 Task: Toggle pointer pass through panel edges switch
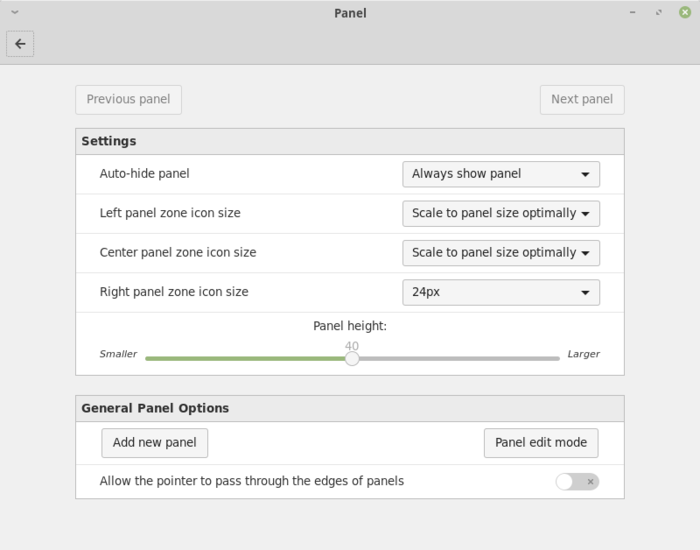577,482
